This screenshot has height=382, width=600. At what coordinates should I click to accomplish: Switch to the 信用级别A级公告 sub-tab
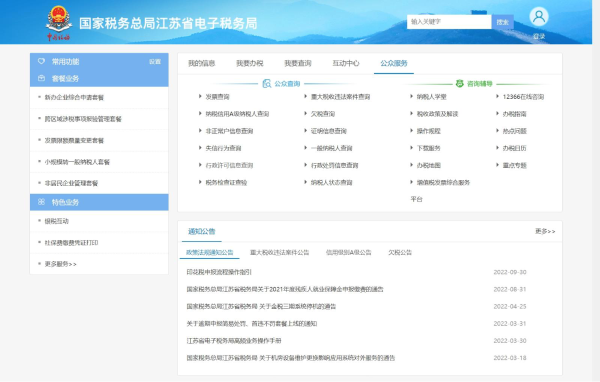(349, 252)
